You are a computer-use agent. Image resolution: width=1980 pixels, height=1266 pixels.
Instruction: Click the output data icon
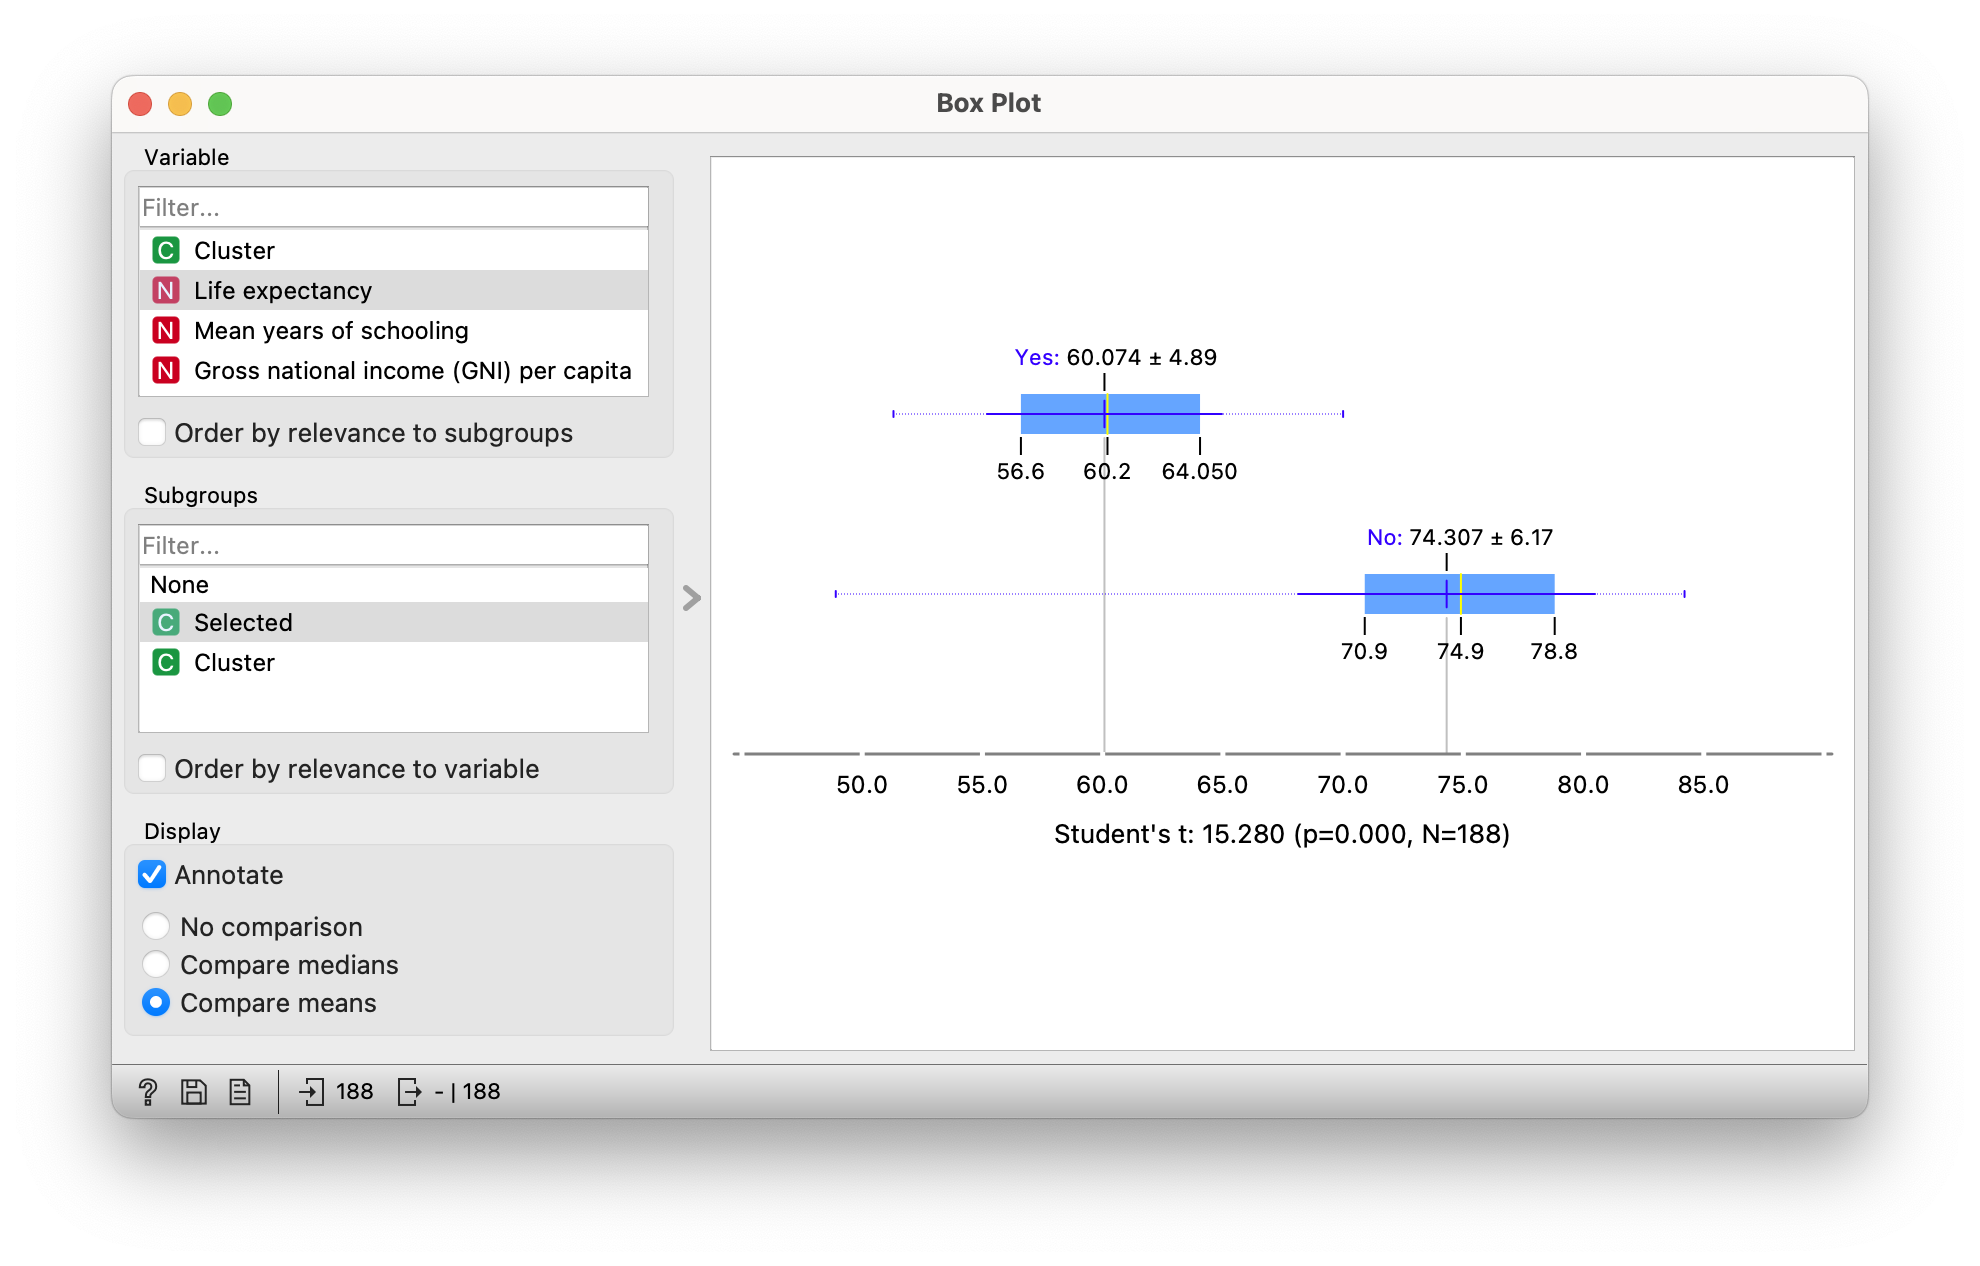tap(409, 1091)
